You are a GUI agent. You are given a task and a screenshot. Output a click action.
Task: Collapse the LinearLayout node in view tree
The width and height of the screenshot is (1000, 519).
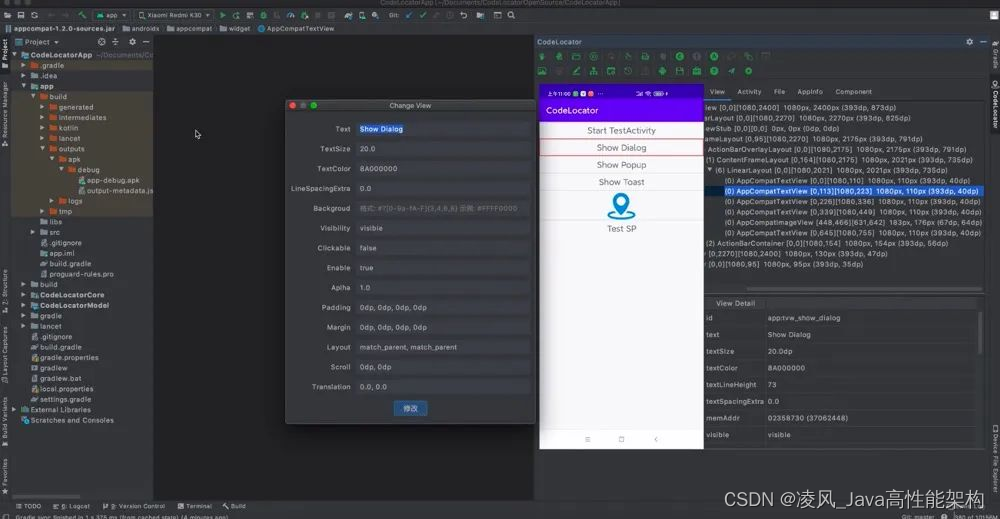pos(709,170)
